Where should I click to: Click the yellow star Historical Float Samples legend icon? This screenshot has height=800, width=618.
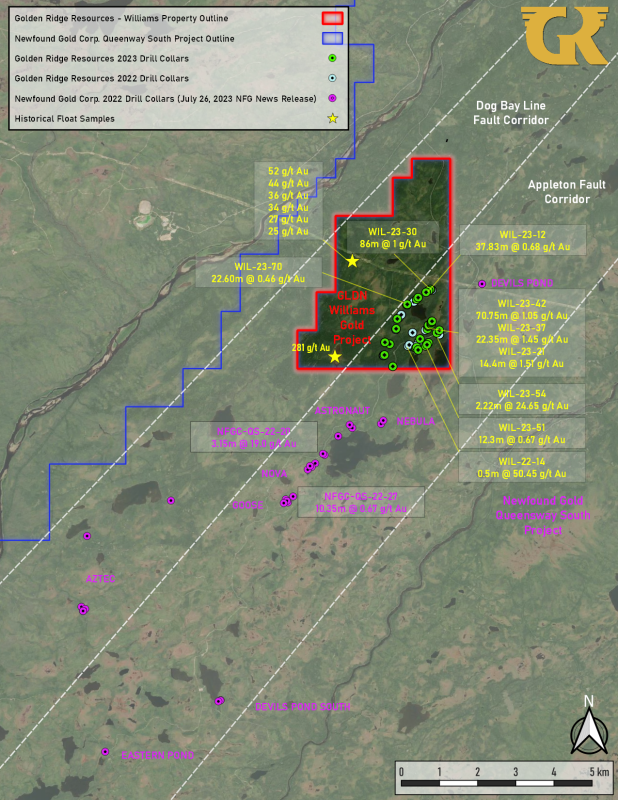(333, 118)
